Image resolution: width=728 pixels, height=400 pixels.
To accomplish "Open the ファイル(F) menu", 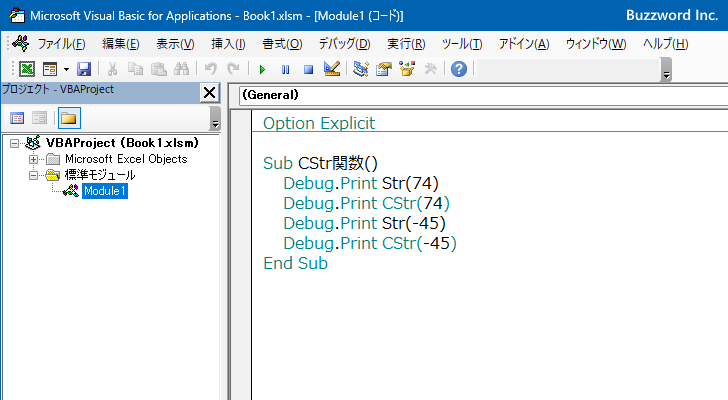I will pos(61,44).
